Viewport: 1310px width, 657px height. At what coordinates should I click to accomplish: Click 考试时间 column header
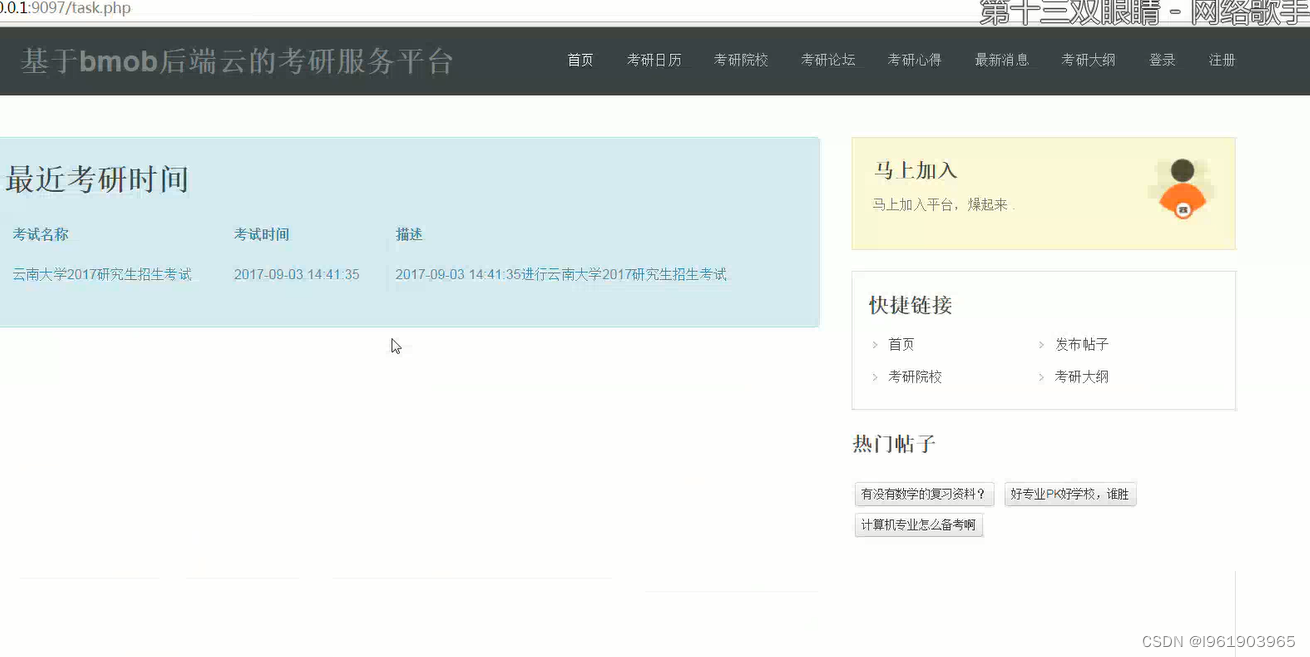click(x=262, y=234)
